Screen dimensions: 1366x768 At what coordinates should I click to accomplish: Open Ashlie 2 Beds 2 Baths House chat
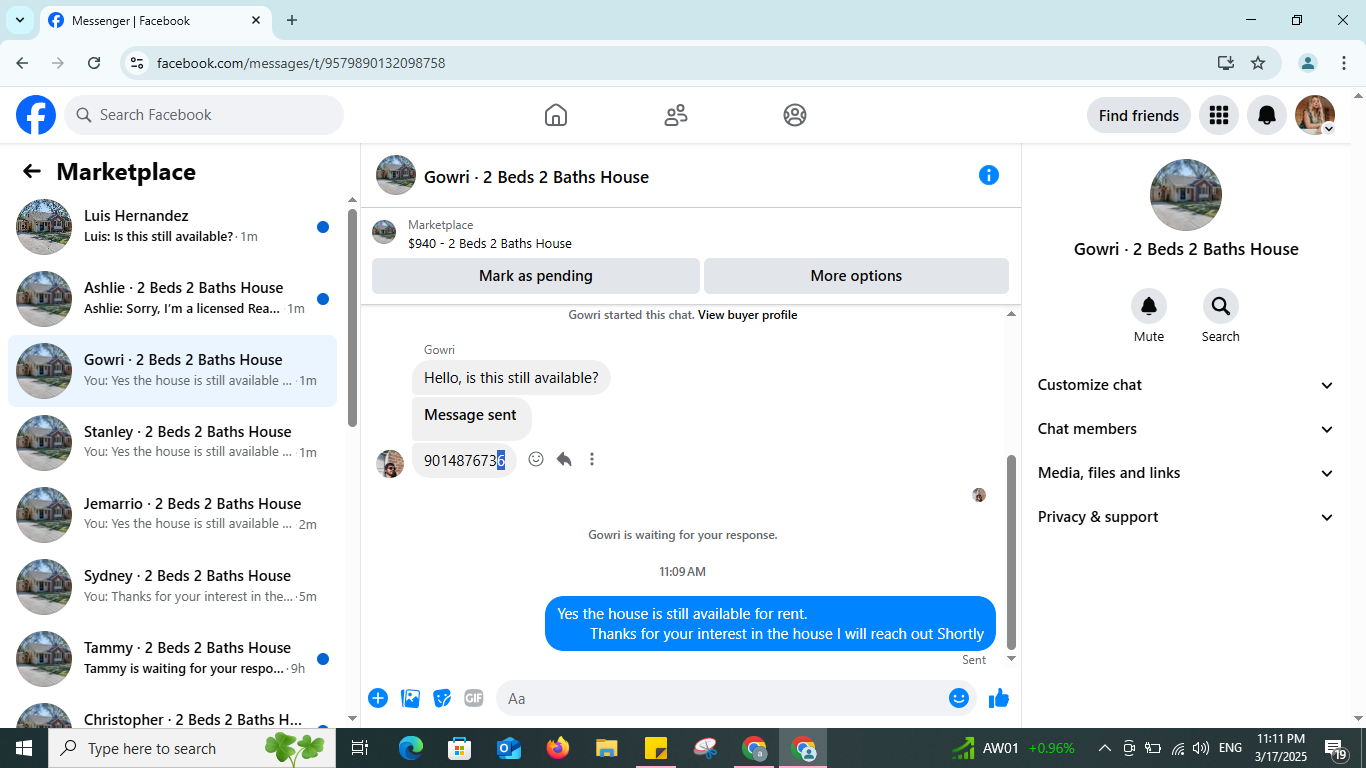[x=172, y=299]
